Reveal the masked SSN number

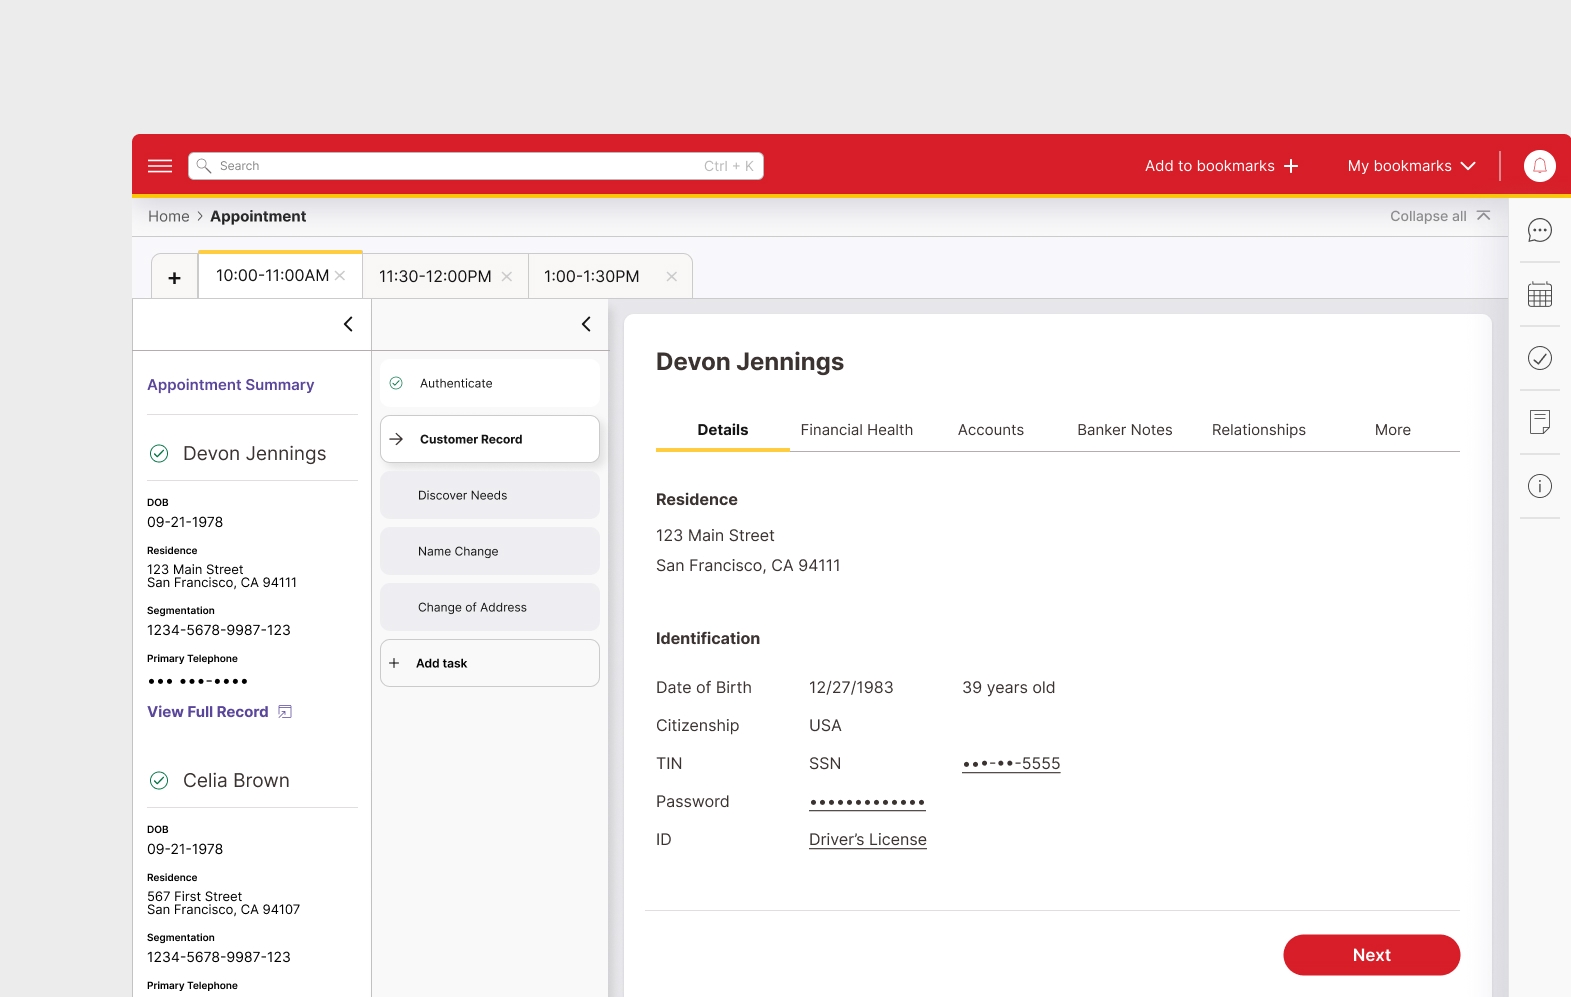click(1010, 764)
